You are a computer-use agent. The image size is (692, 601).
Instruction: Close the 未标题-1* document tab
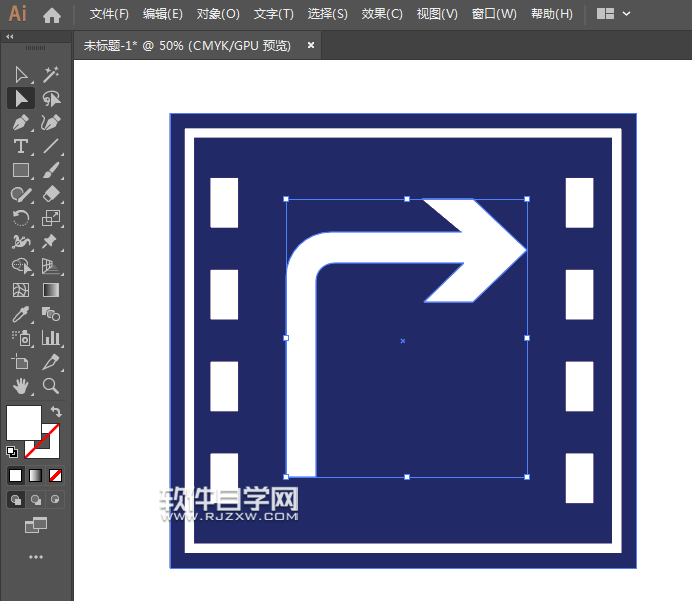pyautogui.click(x=311, y=45)
